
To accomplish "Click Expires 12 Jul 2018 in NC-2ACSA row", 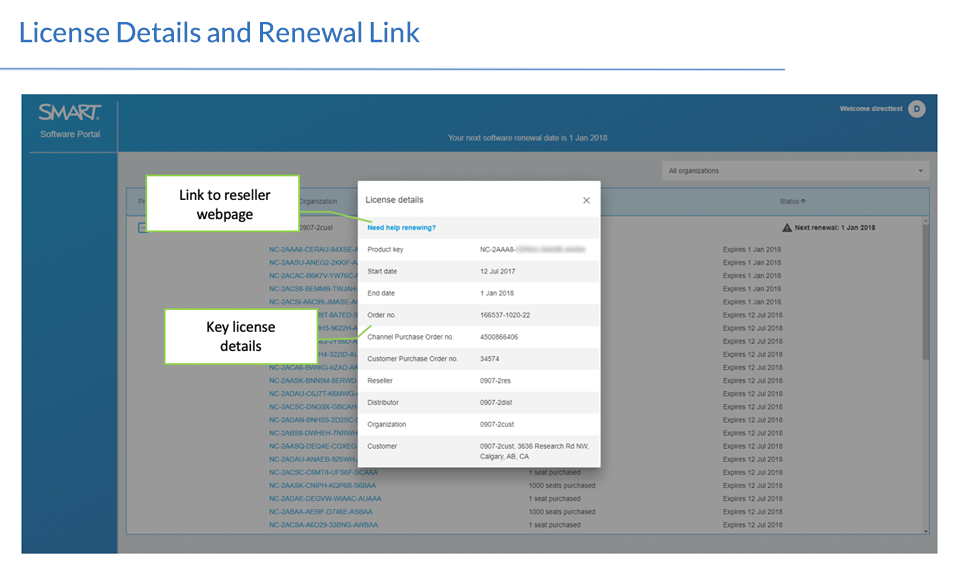I will (x=752, y=525).
